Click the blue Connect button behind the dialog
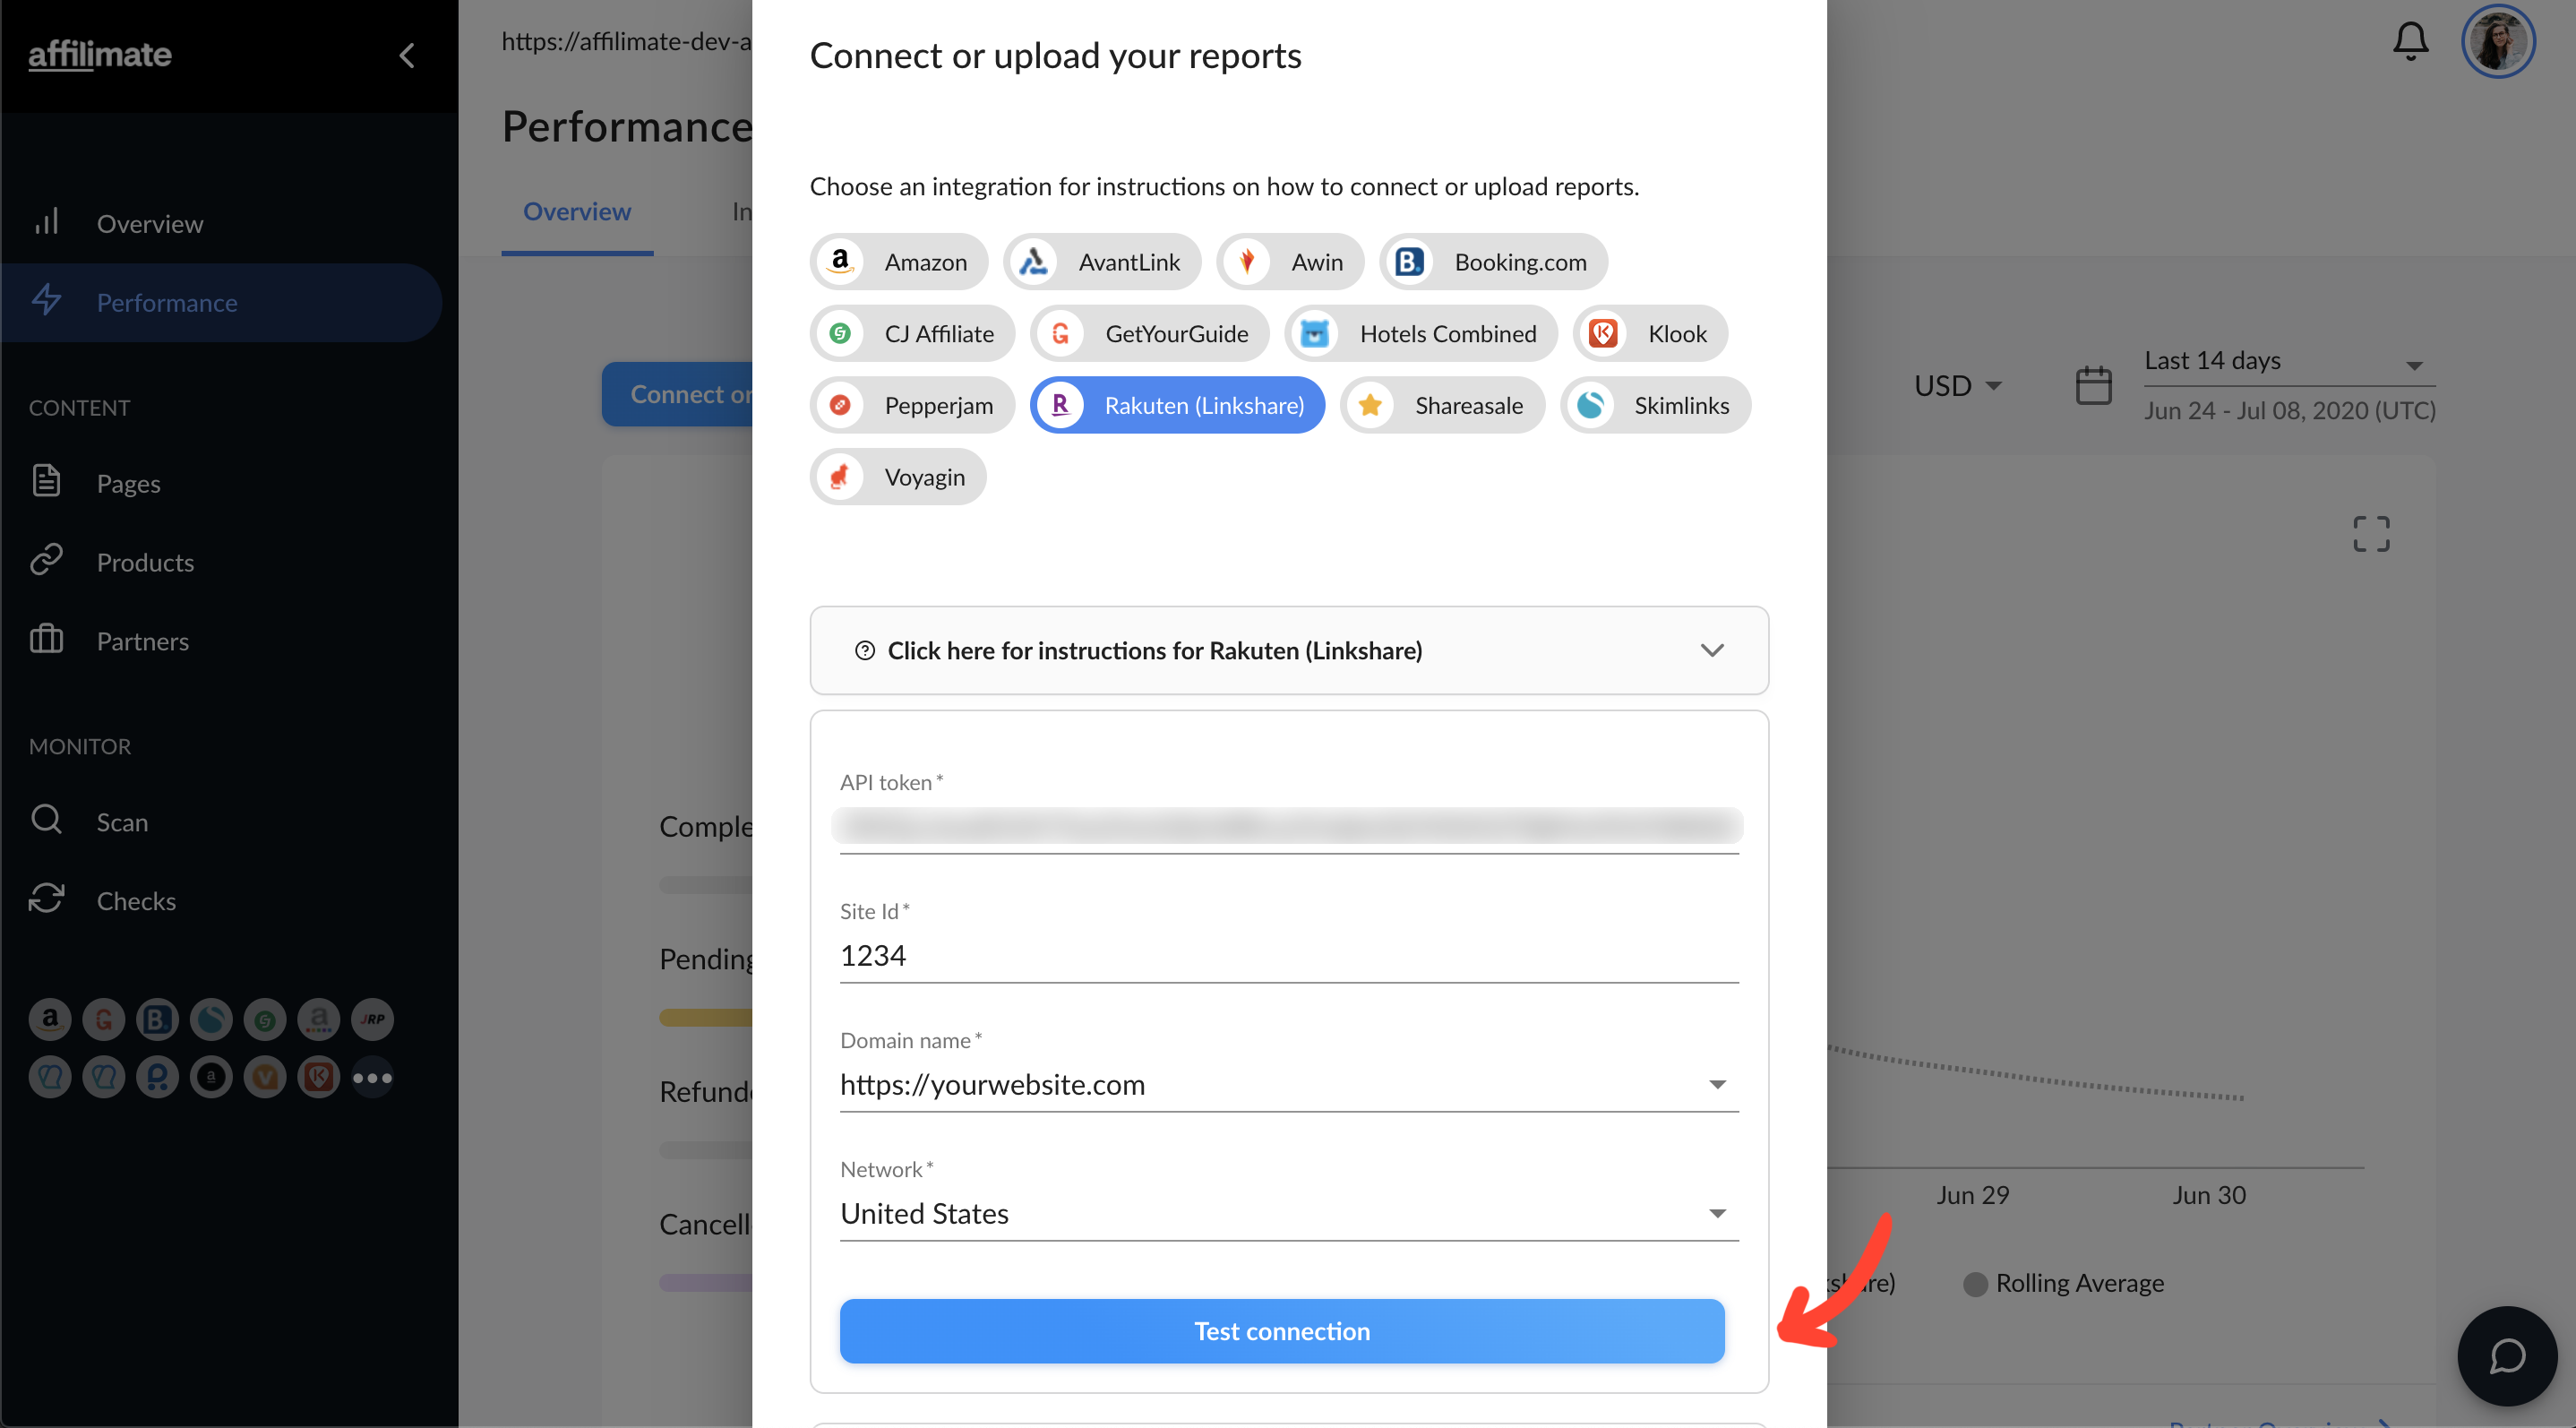The width and height of the screenshot is (2576, 1428). coord(677,394)
